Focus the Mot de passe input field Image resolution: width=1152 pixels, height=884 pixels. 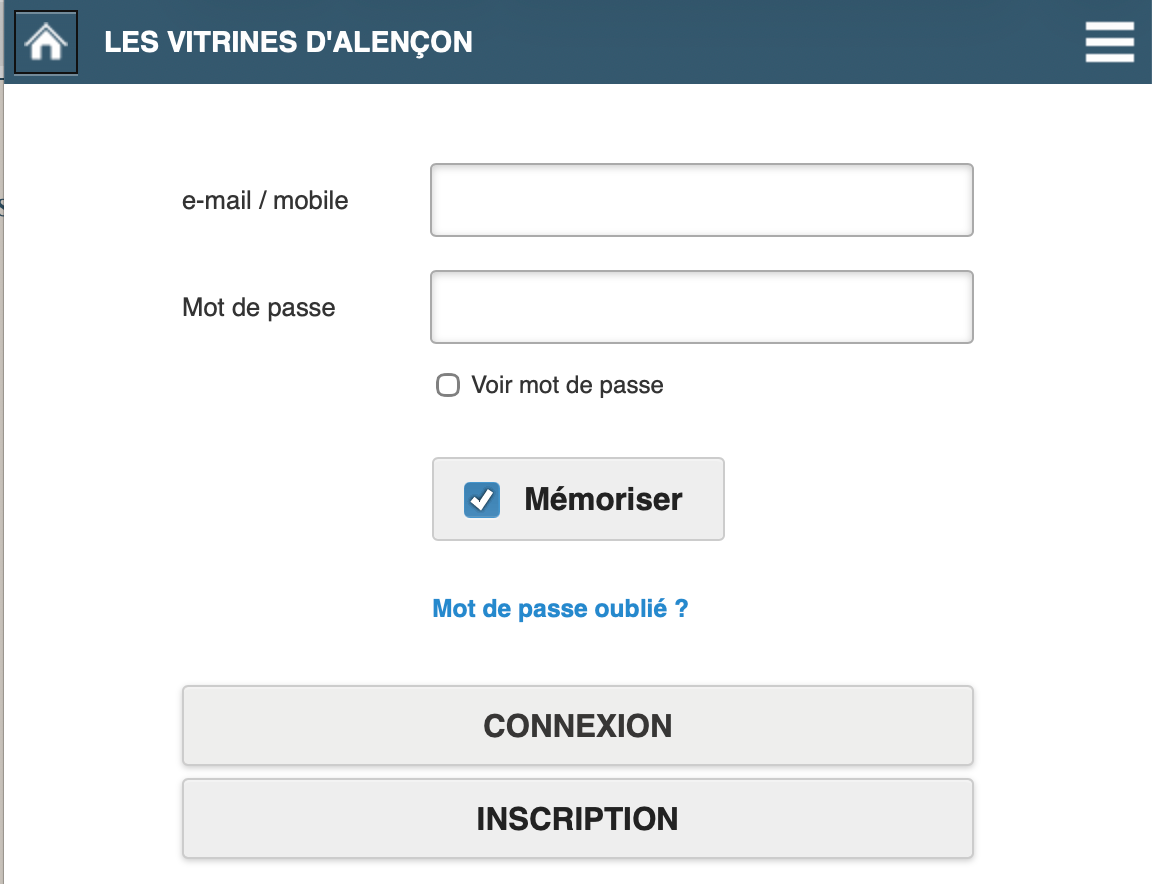click(701, 307)
